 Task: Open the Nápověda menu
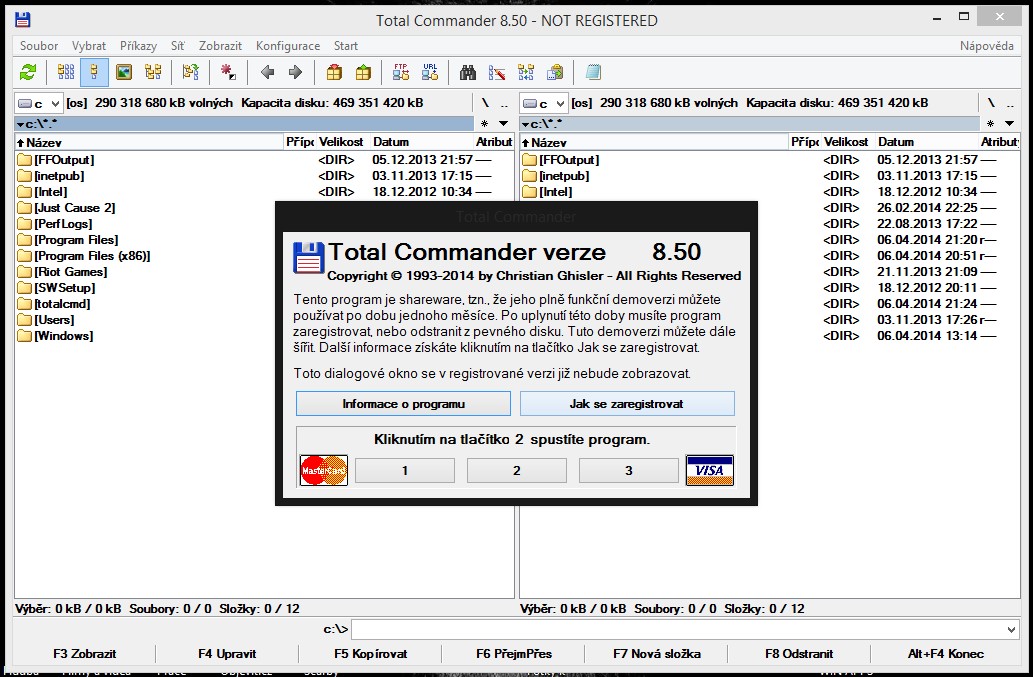pos(986,45)
